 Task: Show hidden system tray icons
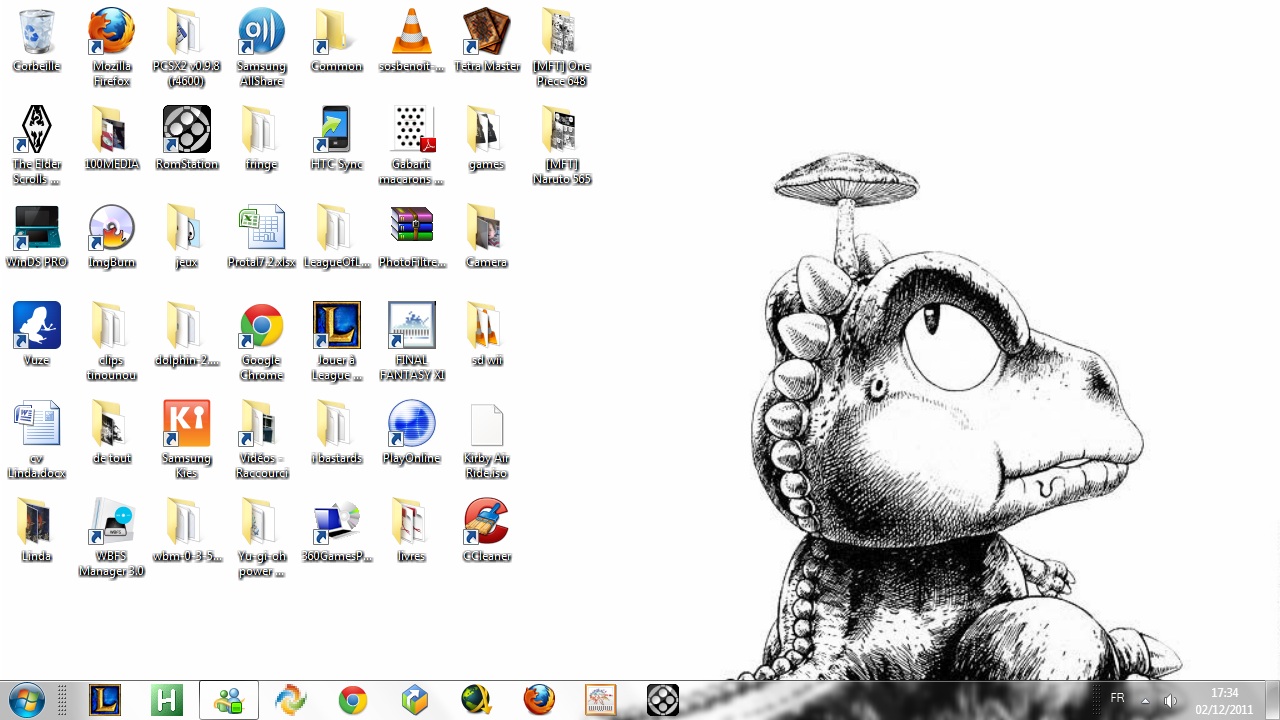(1145, 701)
